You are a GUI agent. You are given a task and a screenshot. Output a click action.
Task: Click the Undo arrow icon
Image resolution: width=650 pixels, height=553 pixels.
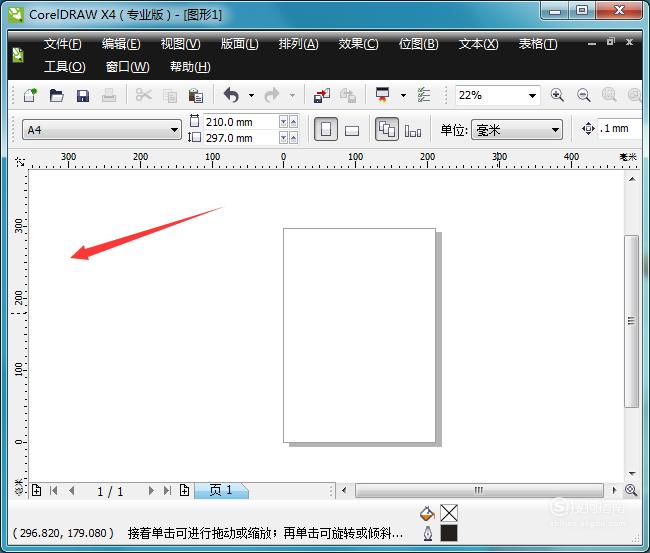coord(231,95)
